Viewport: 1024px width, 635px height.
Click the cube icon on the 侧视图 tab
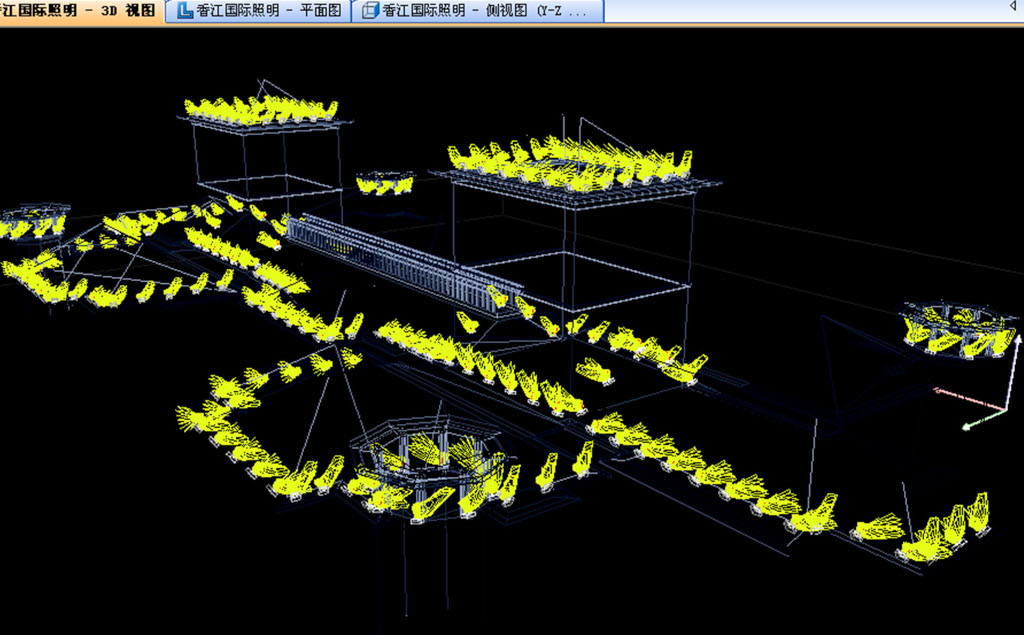[370, 11]
